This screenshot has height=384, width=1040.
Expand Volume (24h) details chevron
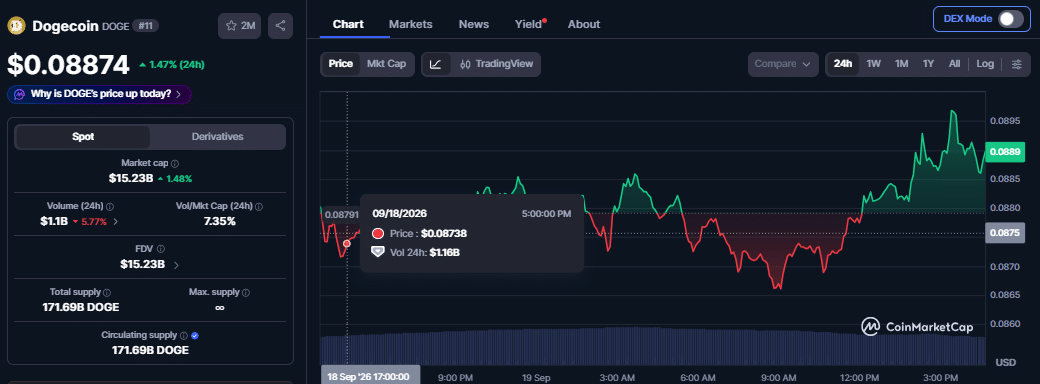pos(116,222)
